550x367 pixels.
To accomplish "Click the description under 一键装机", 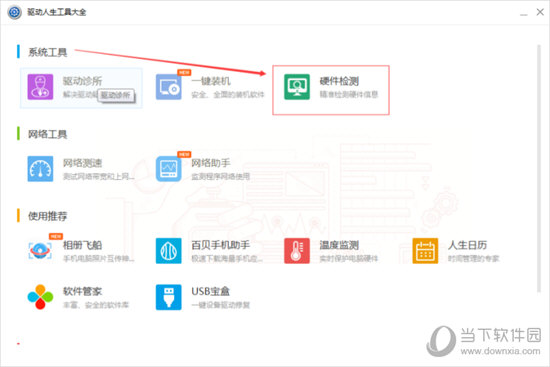I will pos(228,94).
